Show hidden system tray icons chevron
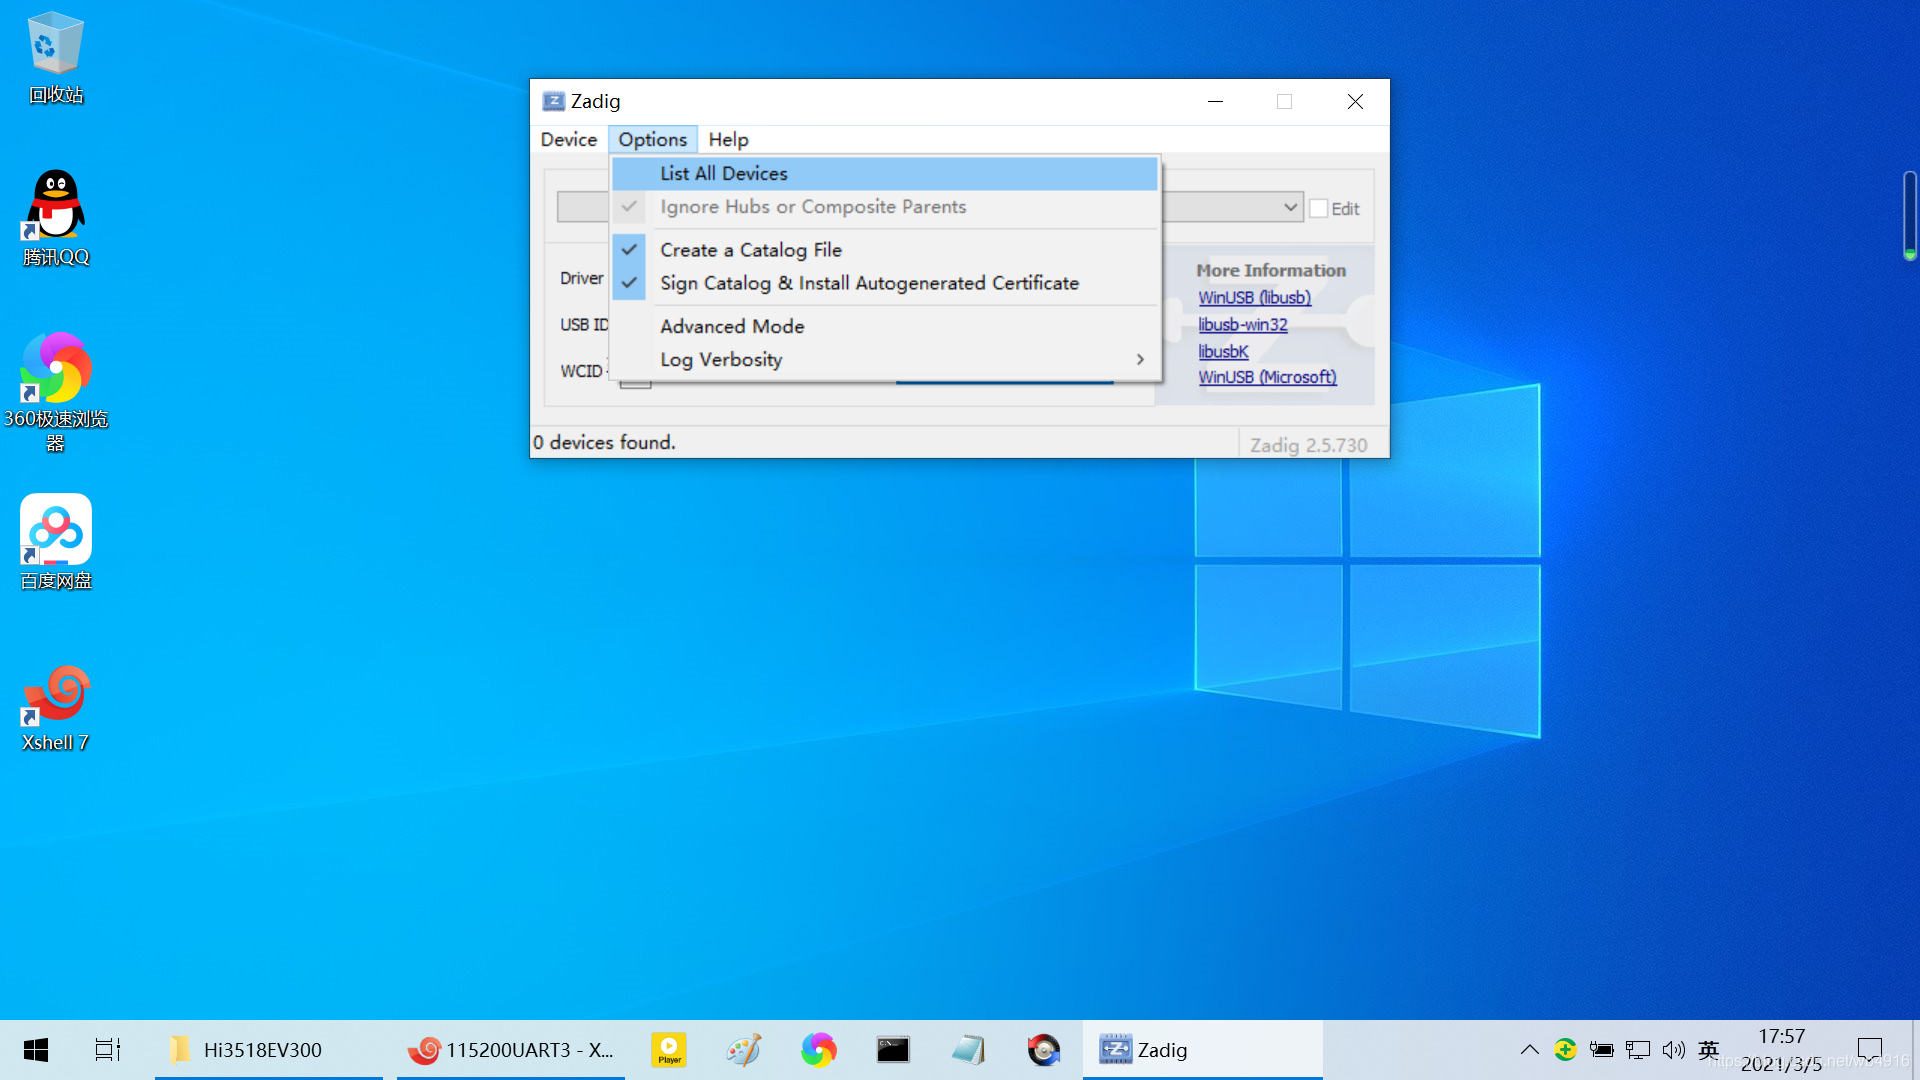This screenshot has width=1920, height=1080. point(1529,1050)
